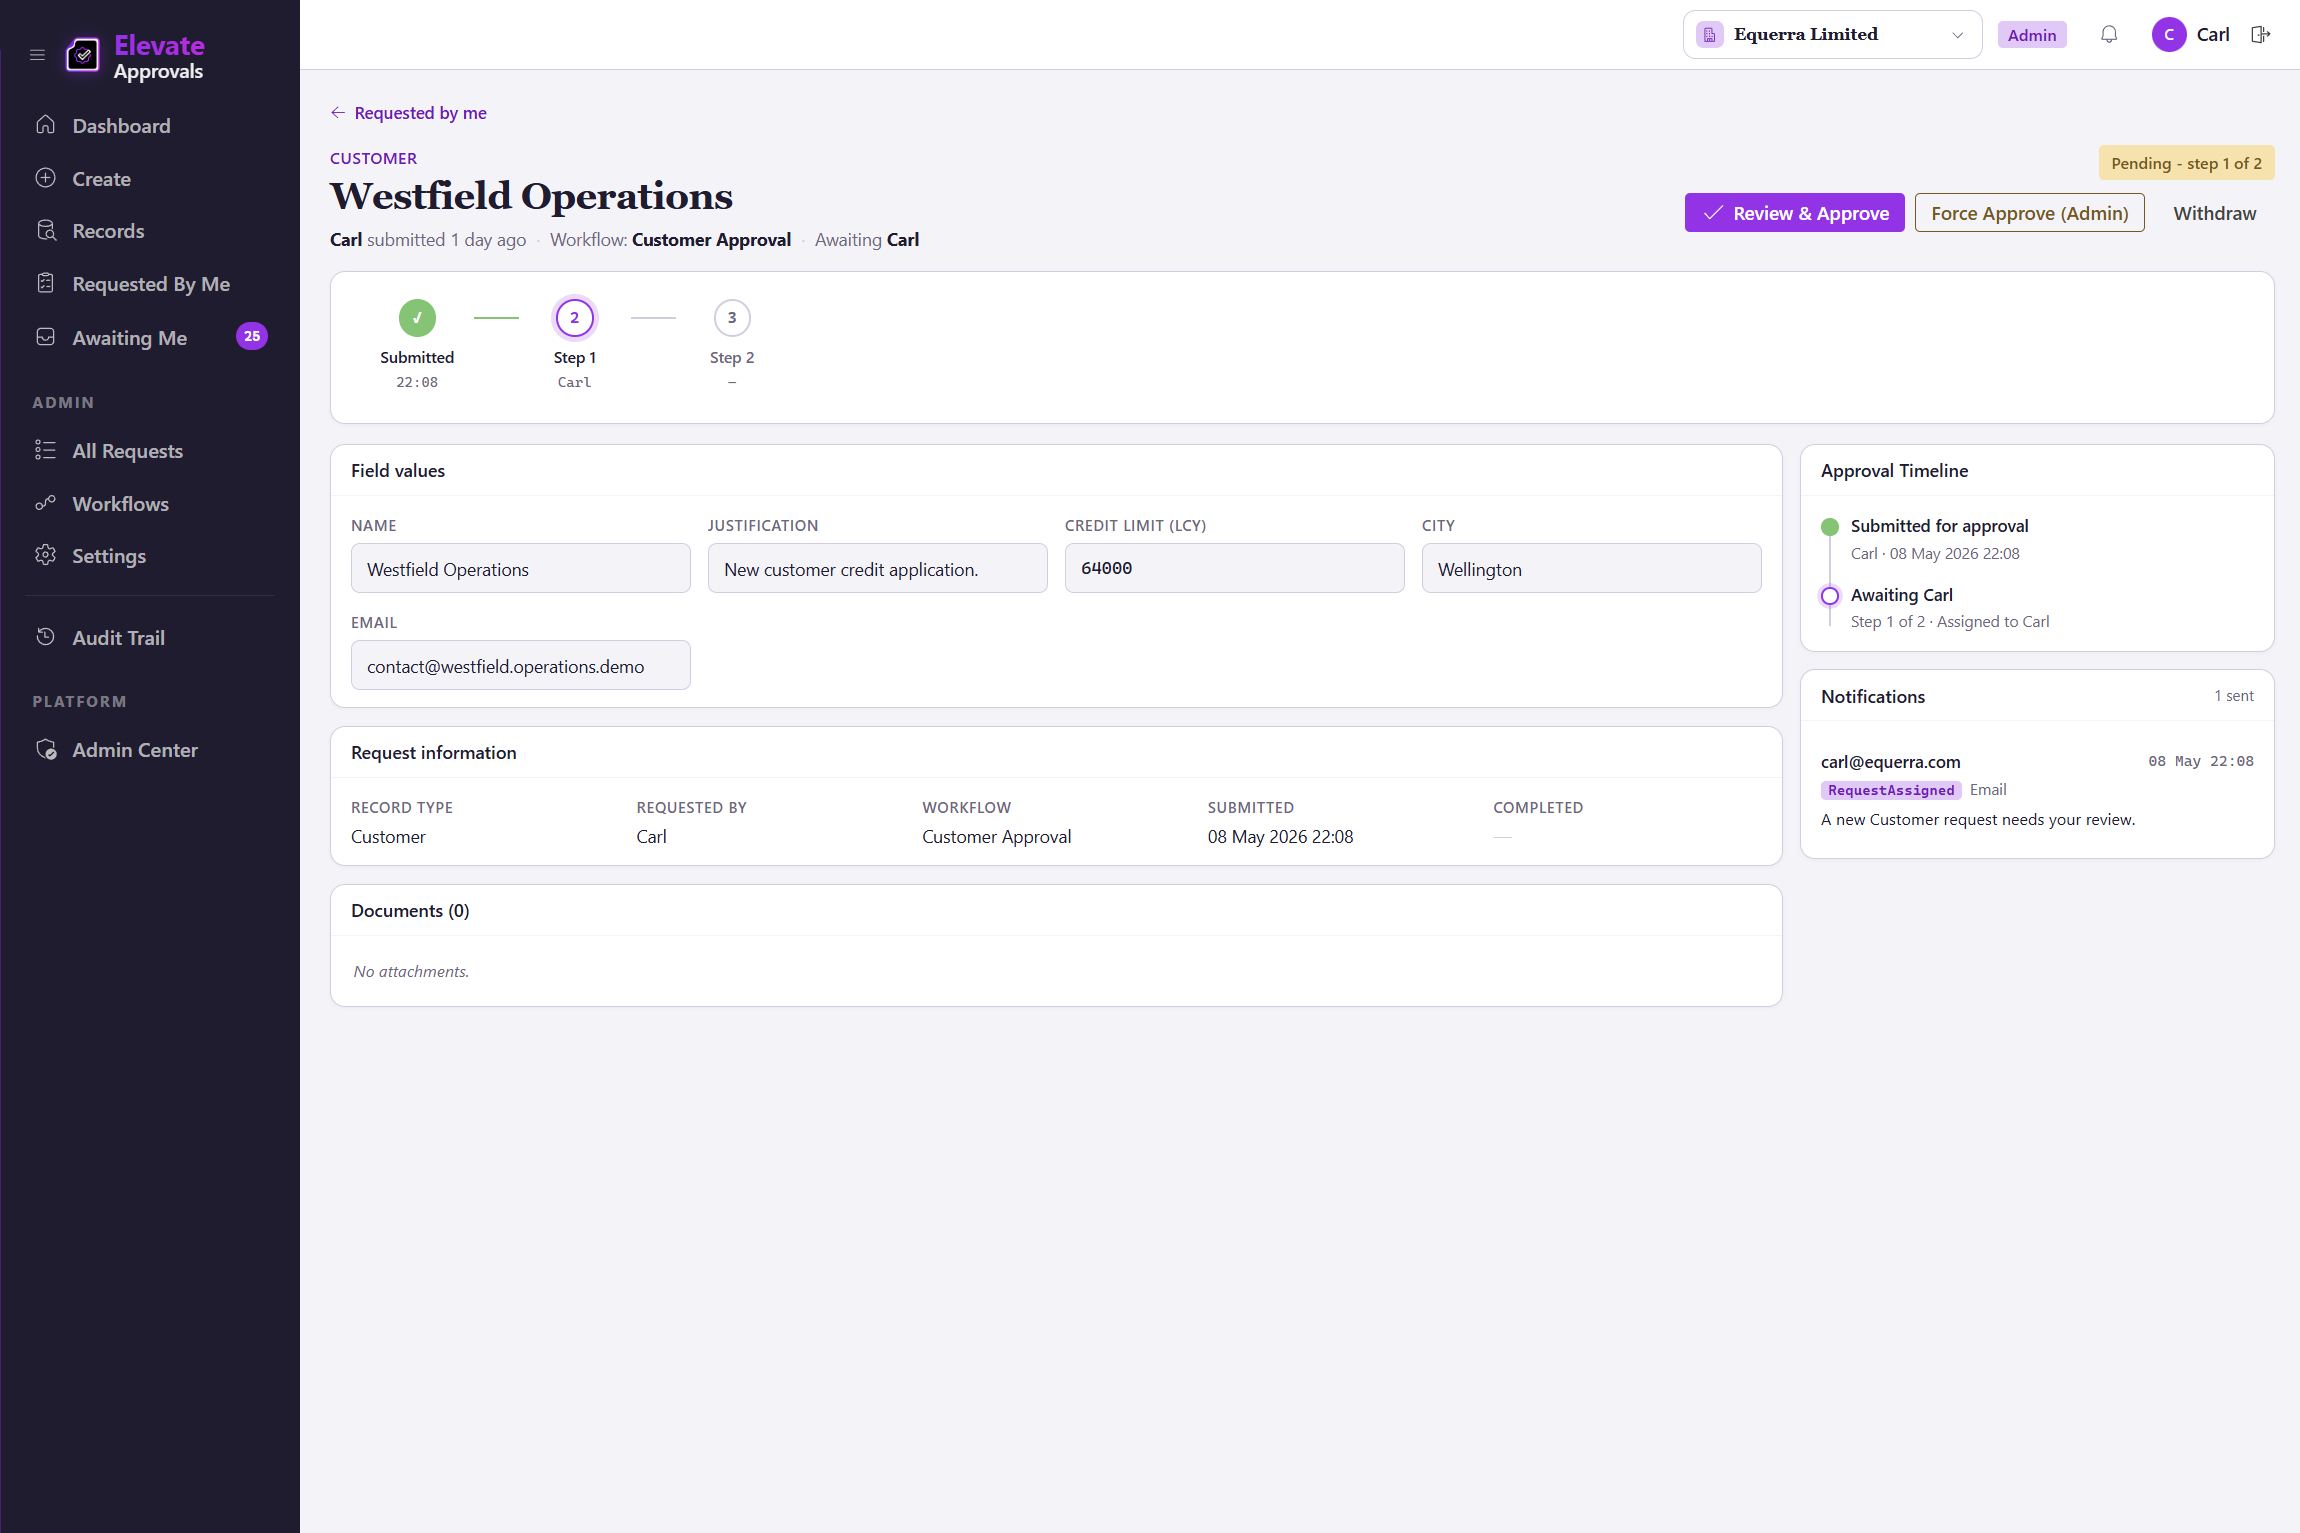Click the Approval Timeline heading
2300x1533 pixels.
1894,471
